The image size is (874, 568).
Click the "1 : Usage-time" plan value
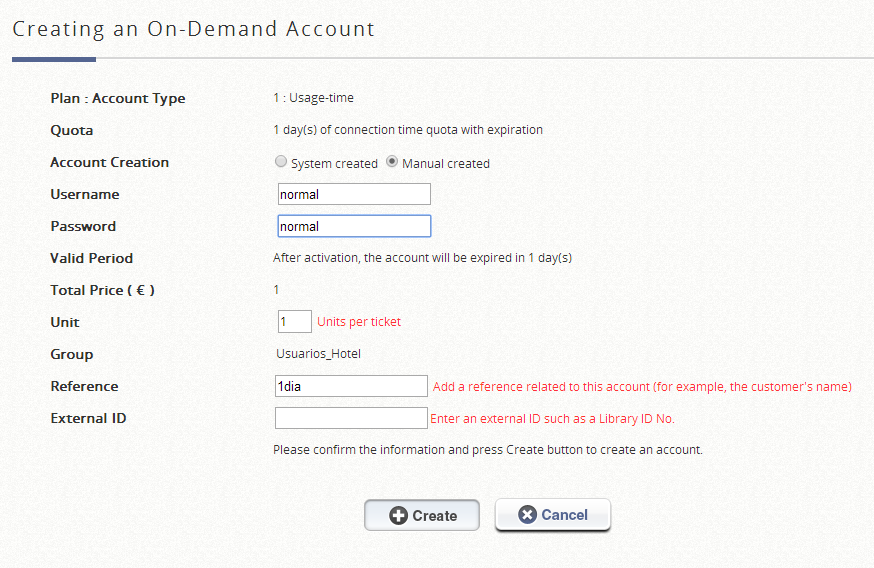(x=313, y=98)
